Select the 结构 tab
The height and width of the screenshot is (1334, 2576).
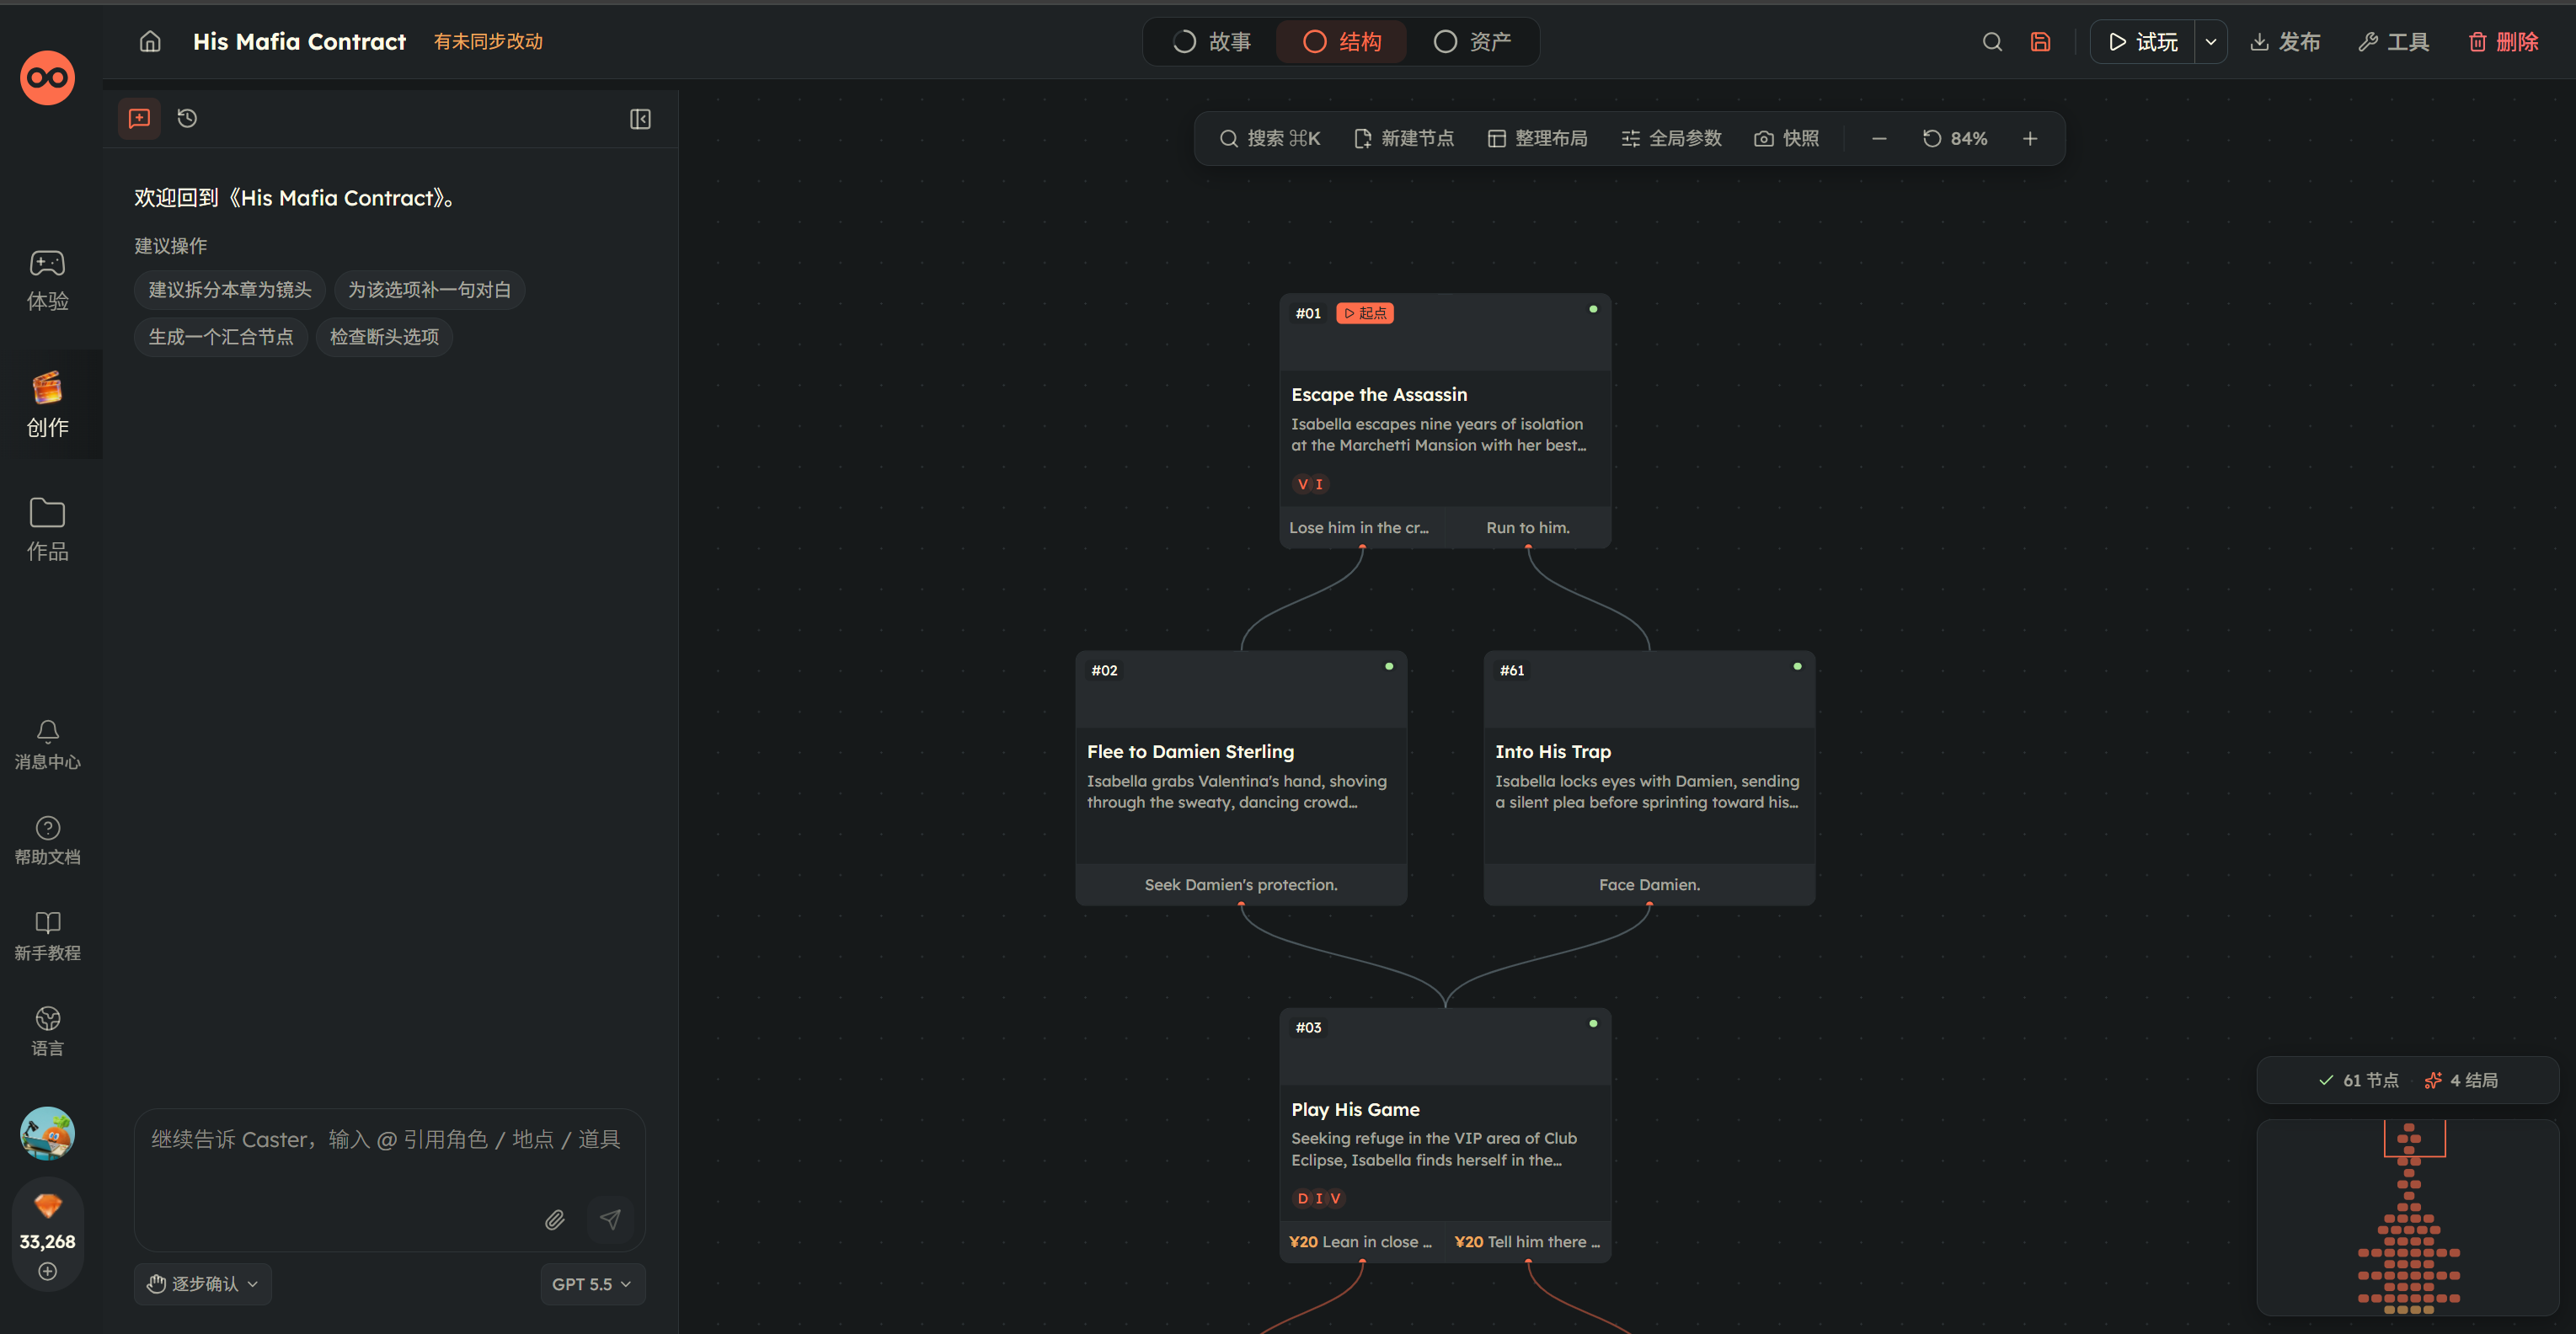1342,41
